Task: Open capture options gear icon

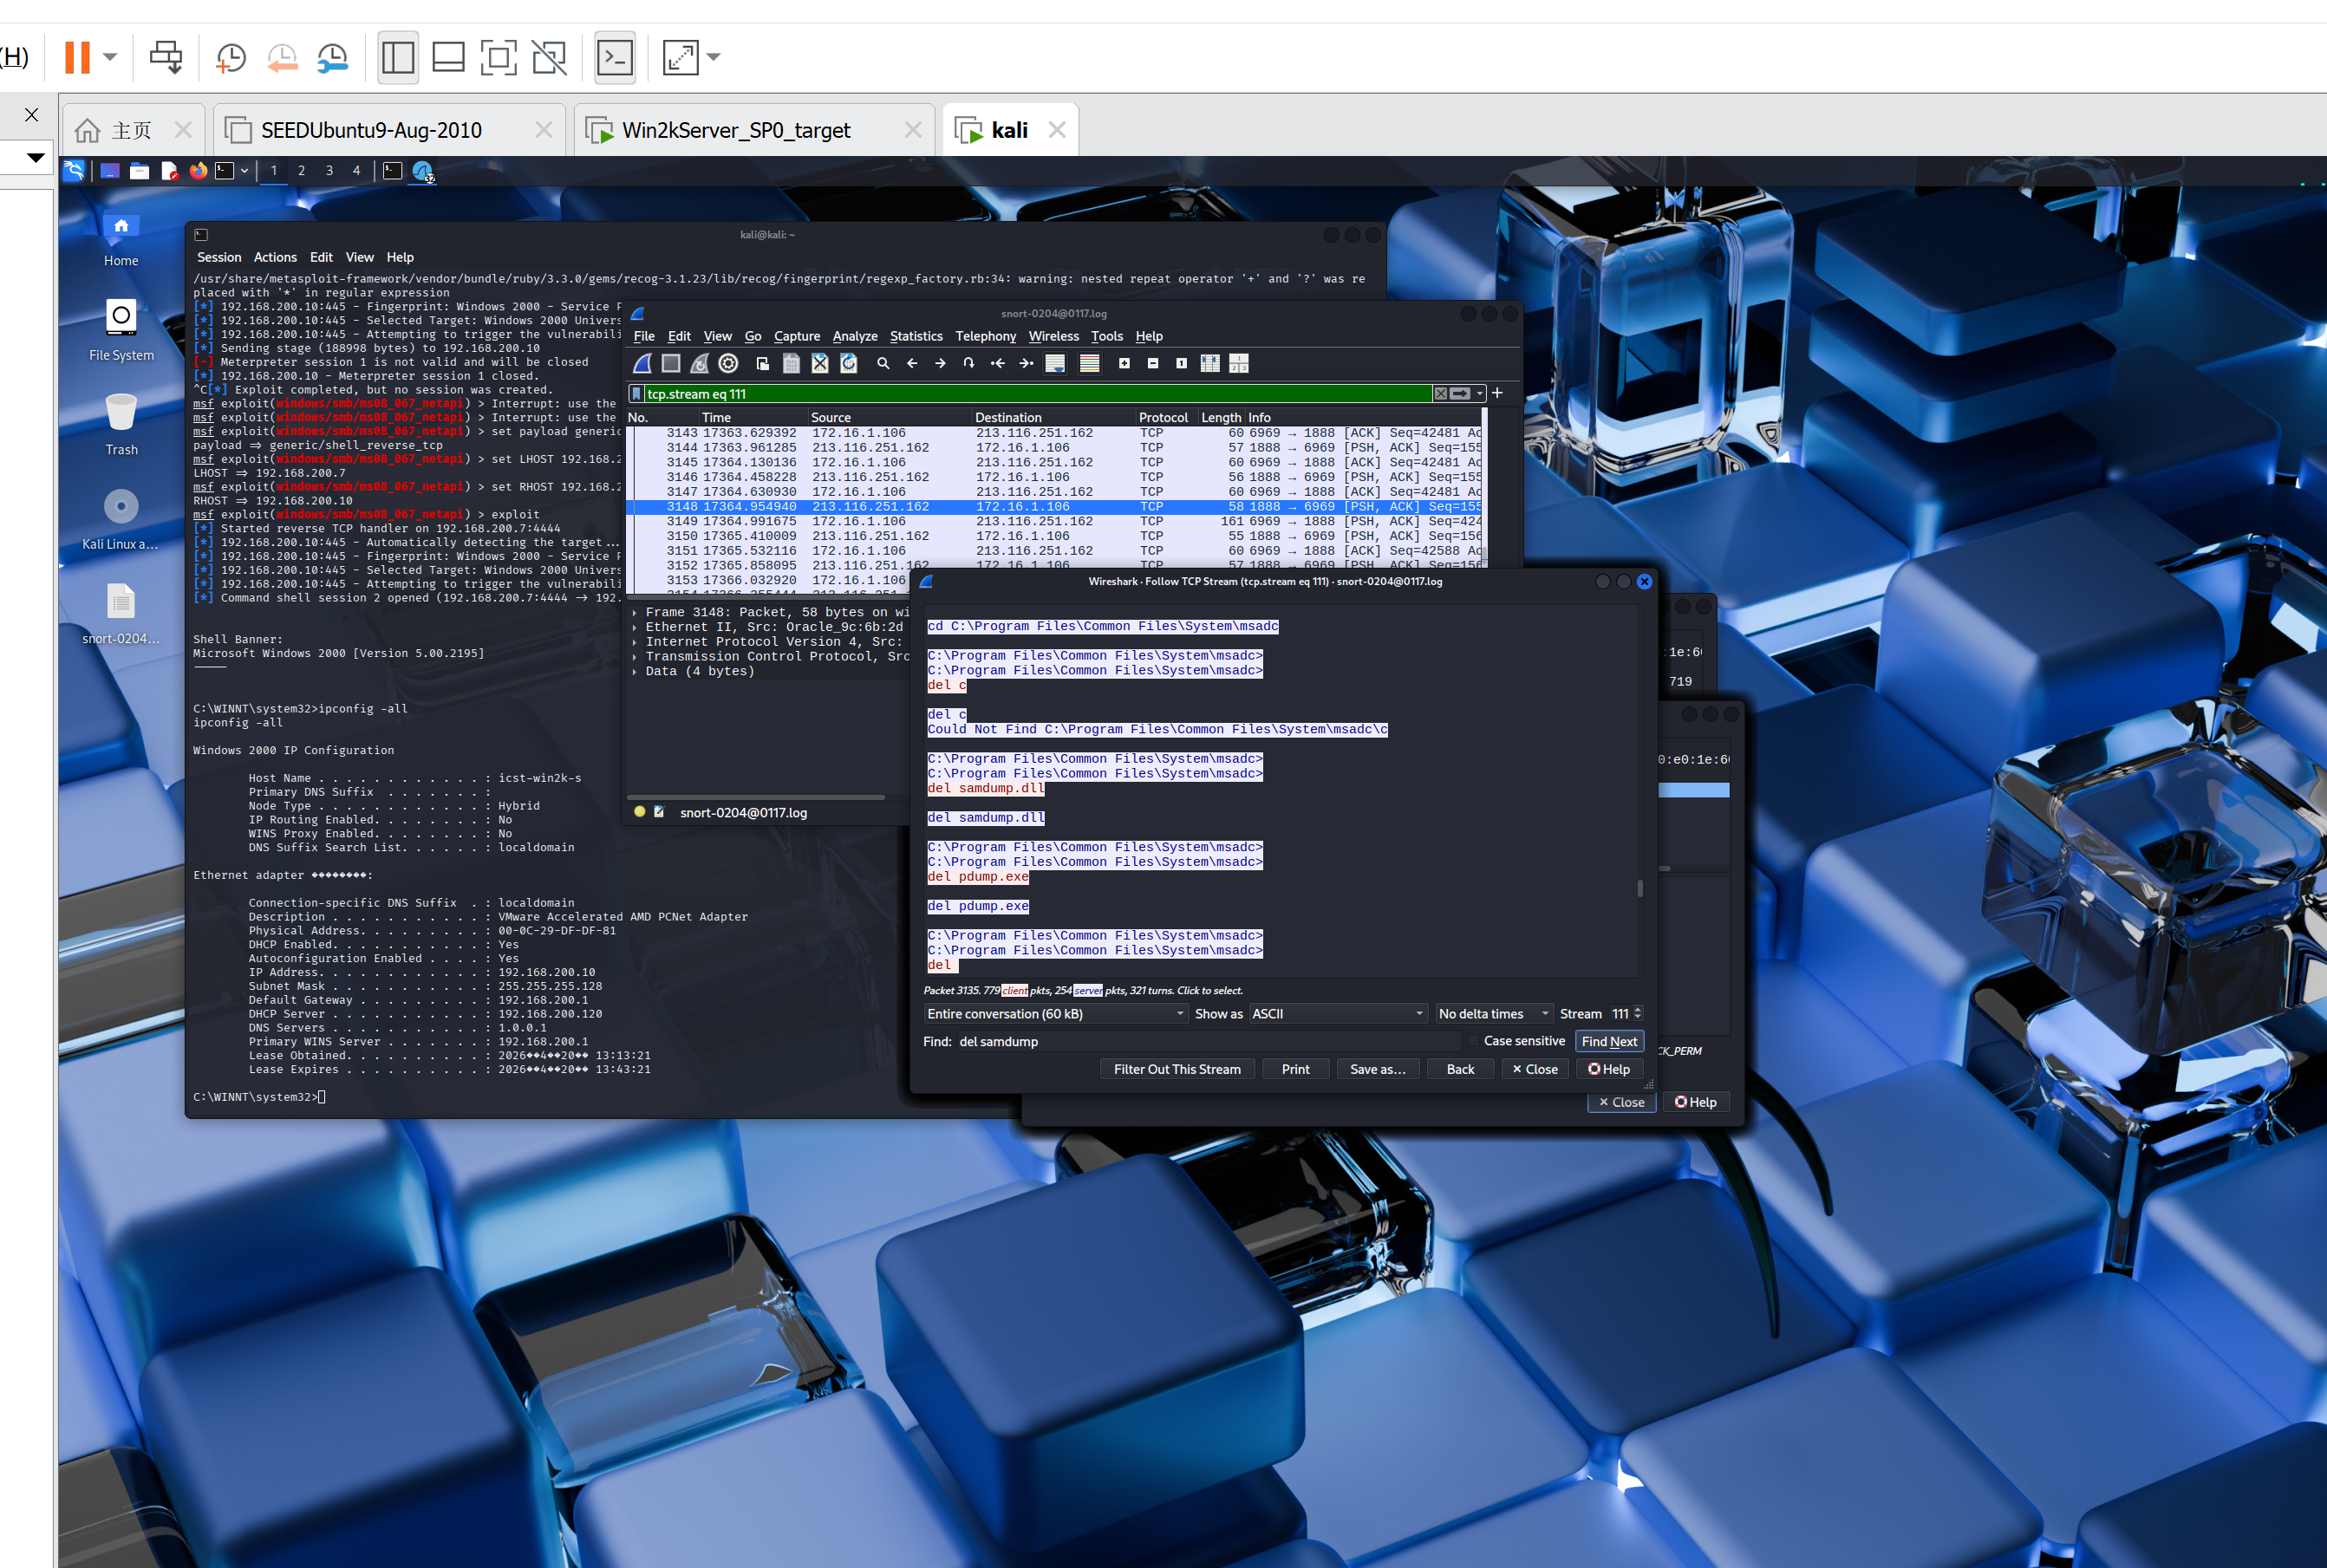Action: click(728, 364)
